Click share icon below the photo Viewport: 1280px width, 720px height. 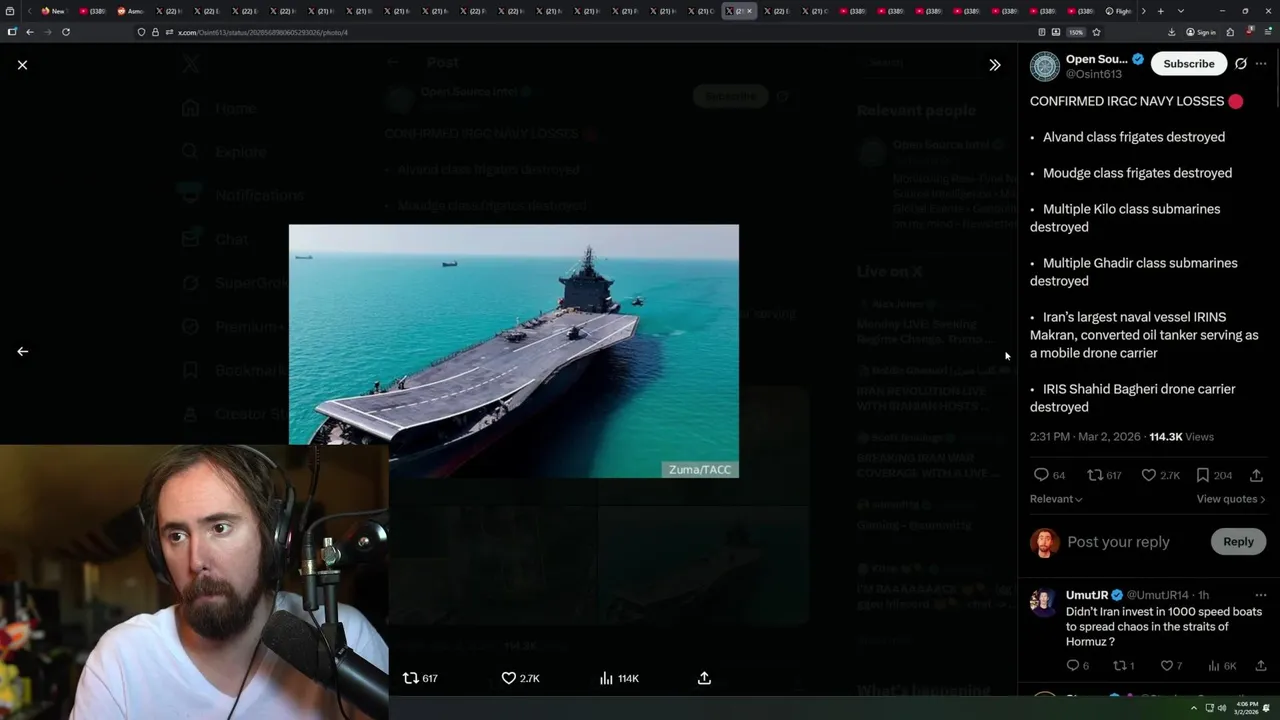pyautogui.click(x=704, y=678)
